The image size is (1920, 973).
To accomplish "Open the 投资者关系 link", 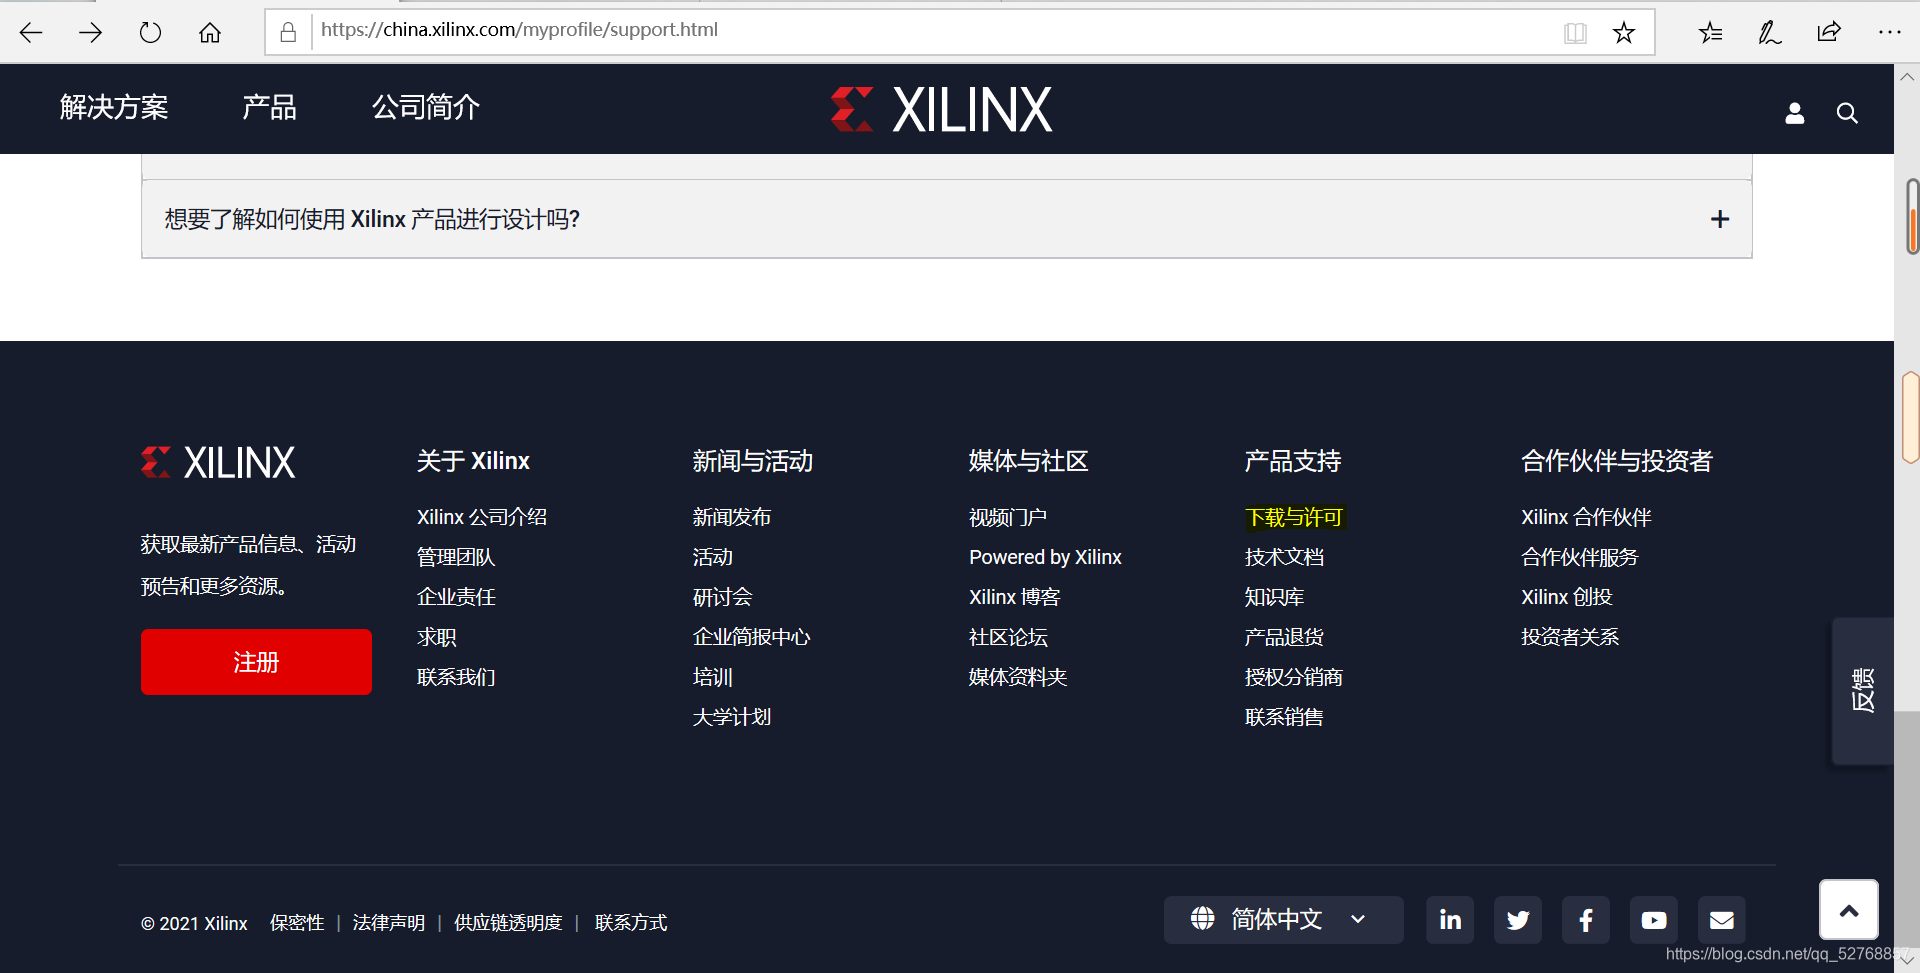I will click(1570, 637).
